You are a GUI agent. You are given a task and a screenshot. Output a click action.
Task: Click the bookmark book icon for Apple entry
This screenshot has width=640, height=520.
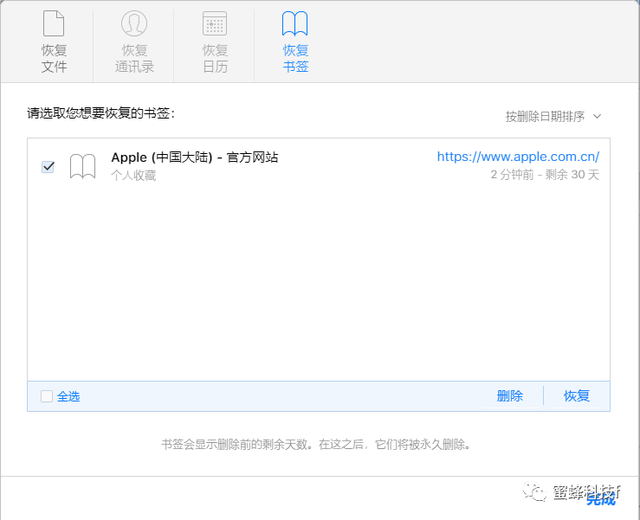point(83,166)
